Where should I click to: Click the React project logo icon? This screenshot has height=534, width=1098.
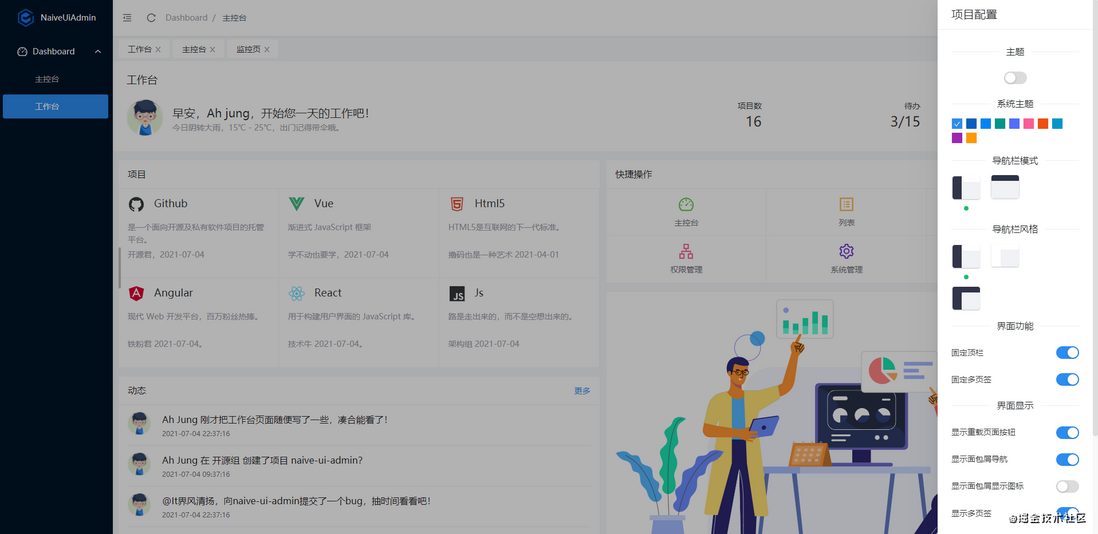296,293
